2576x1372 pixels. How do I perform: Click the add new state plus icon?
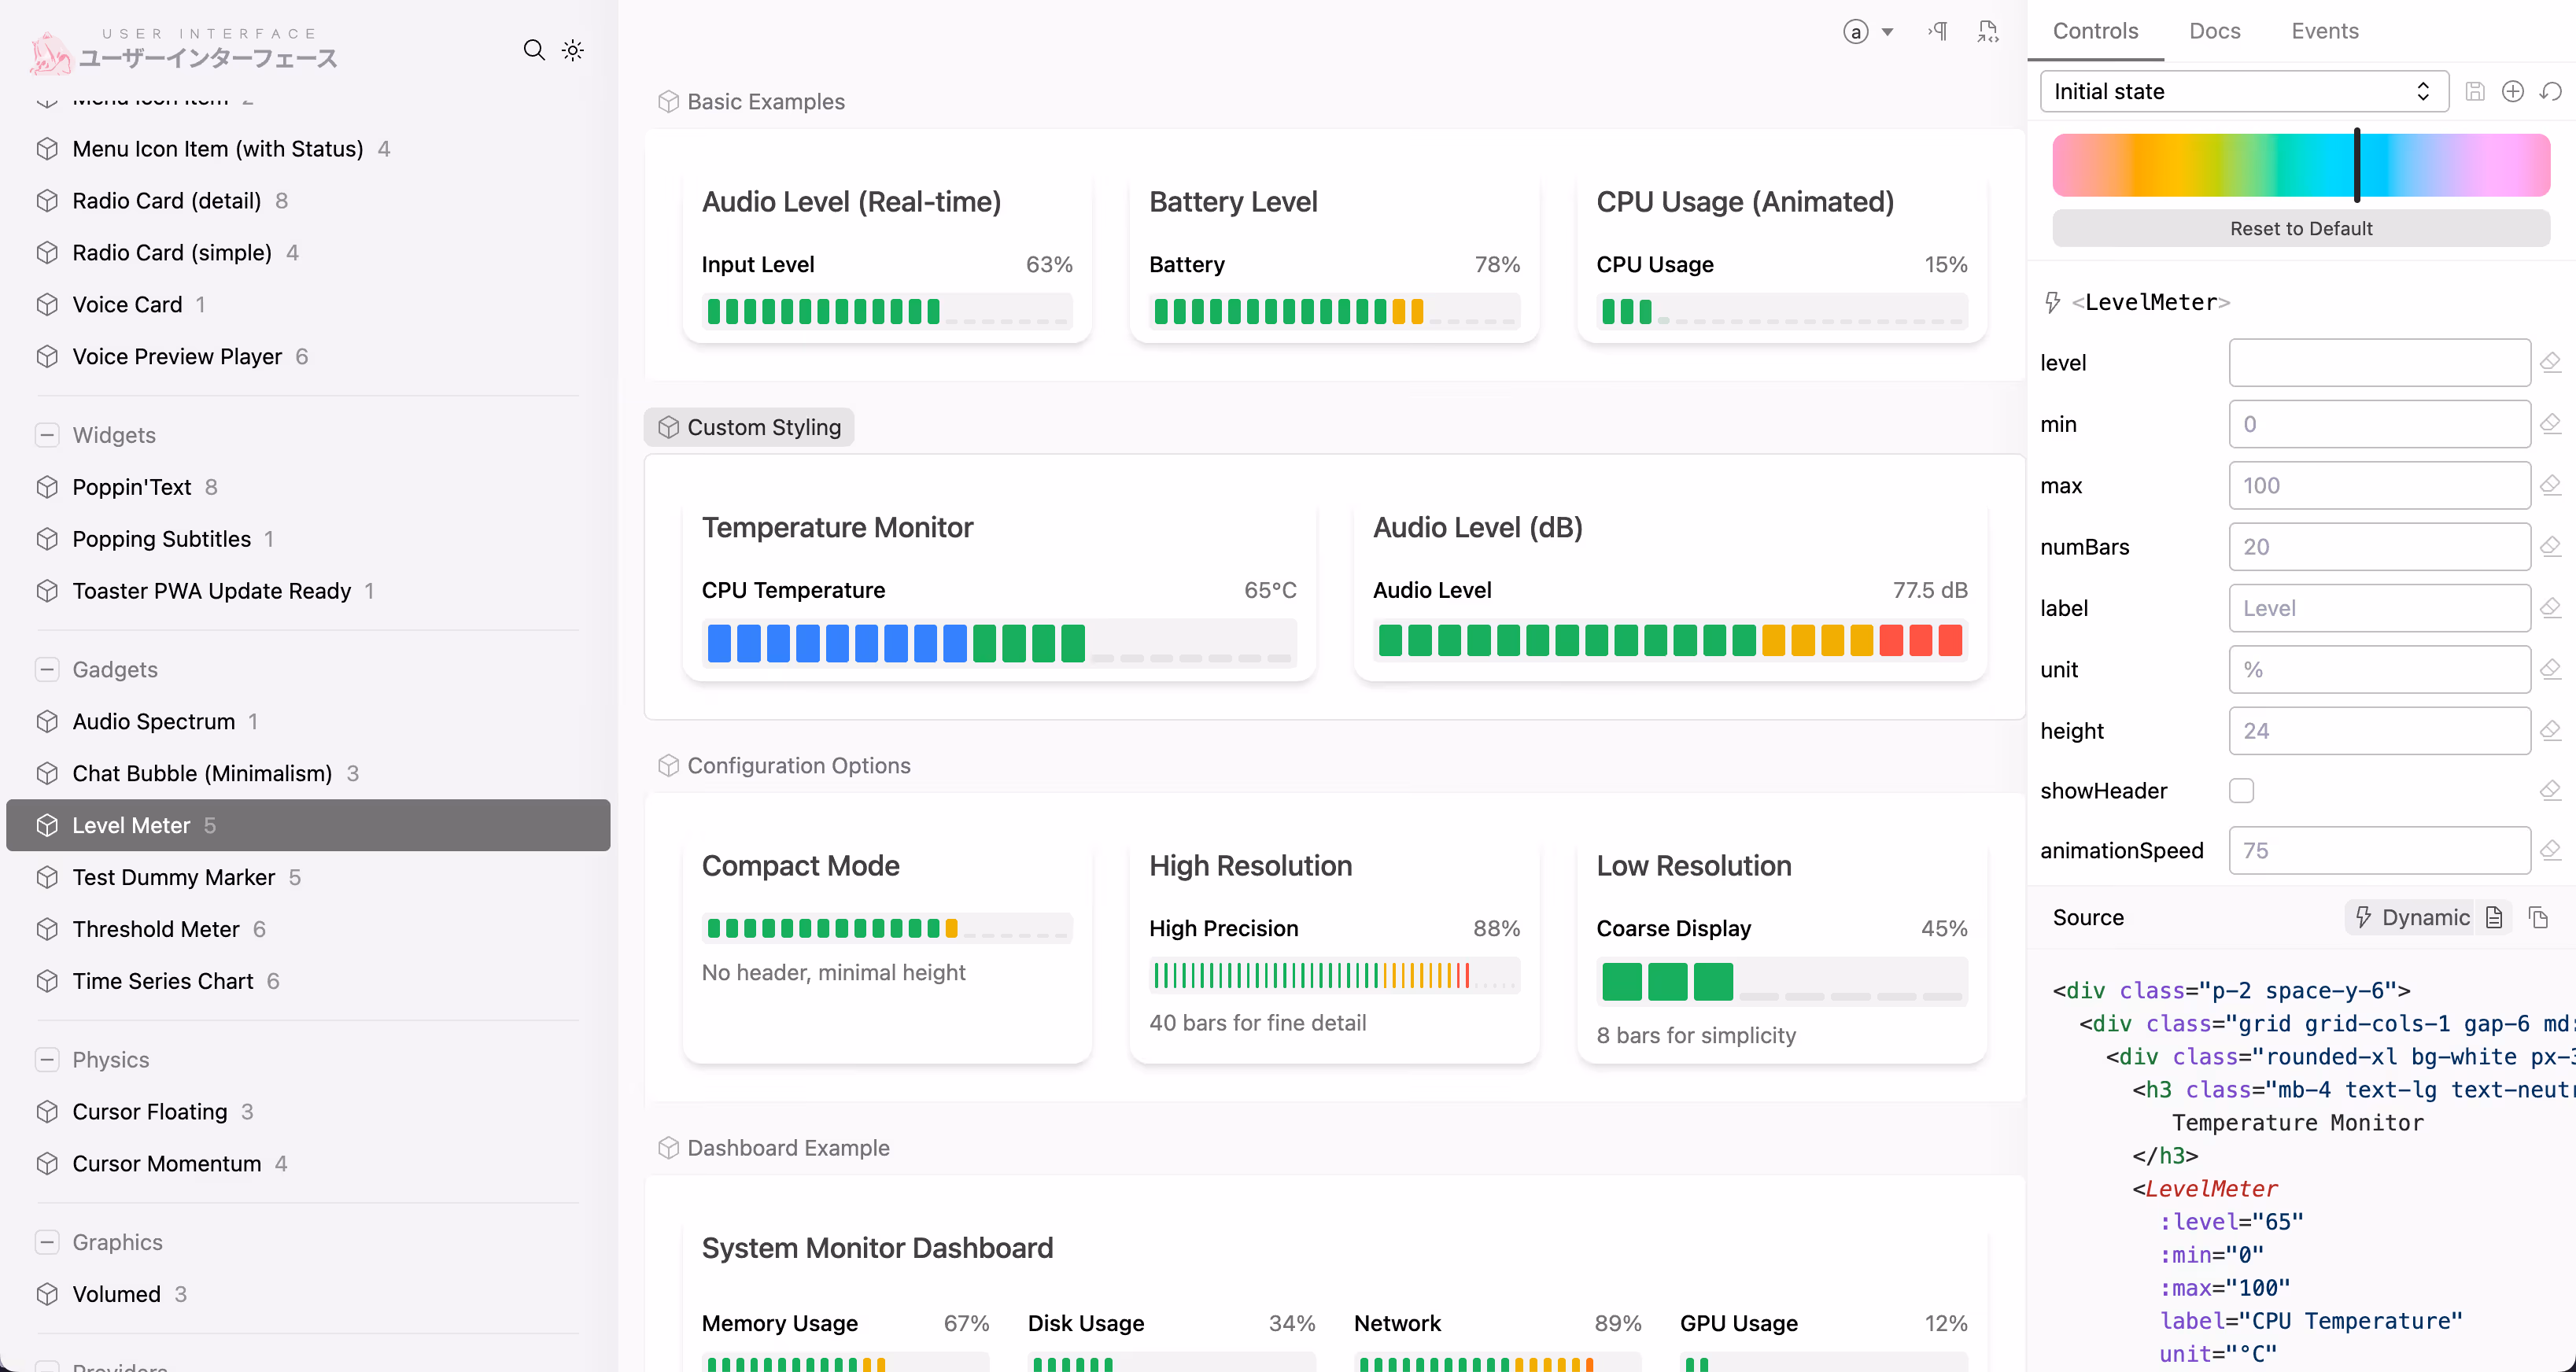(x=2513, y=91)
